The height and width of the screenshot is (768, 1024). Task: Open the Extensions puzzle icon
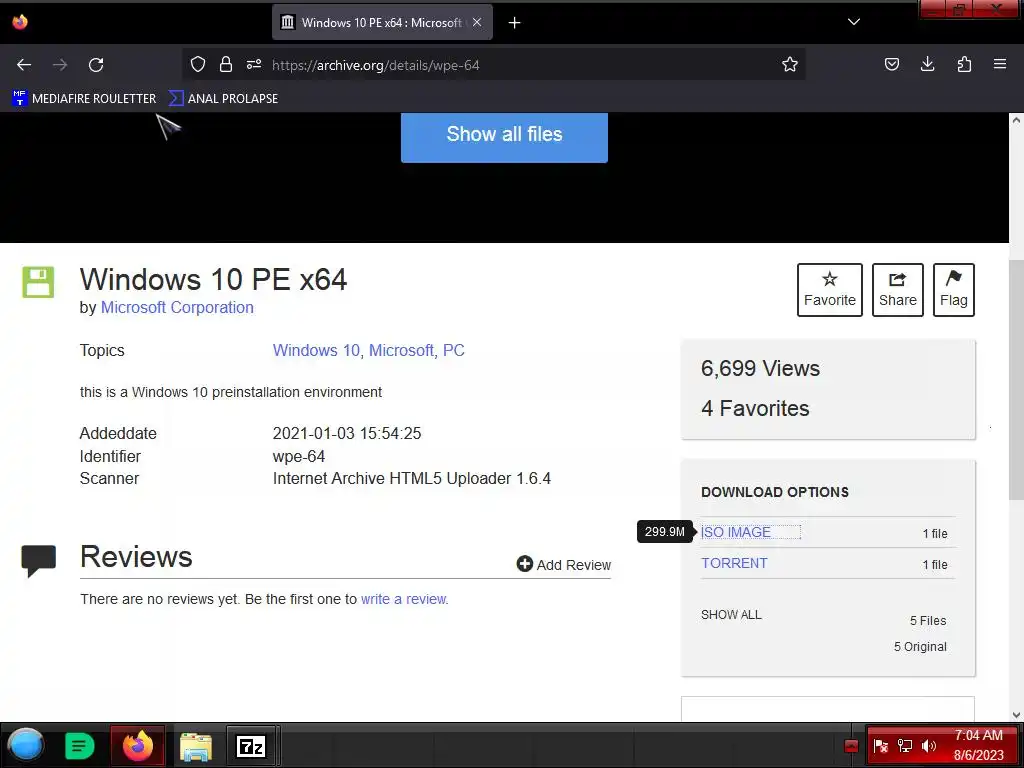(x=964, y=64)
